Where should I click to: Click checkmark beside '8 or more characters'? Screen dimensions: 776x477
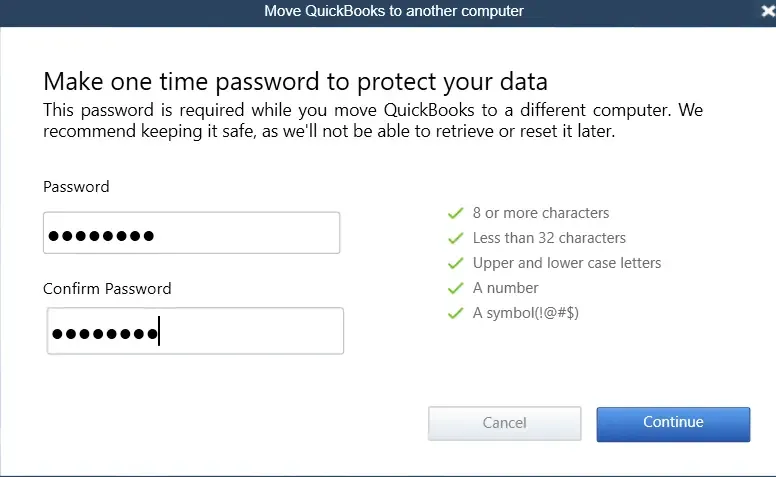[x=455, y=213]
